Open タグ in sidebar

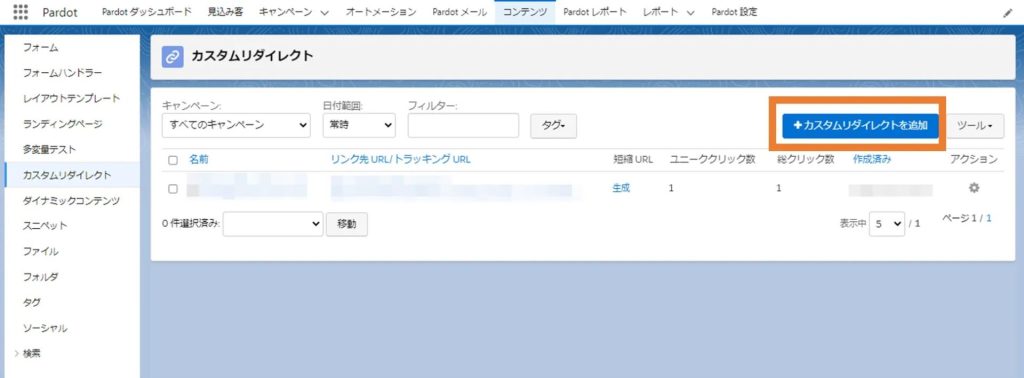(31, 302)
